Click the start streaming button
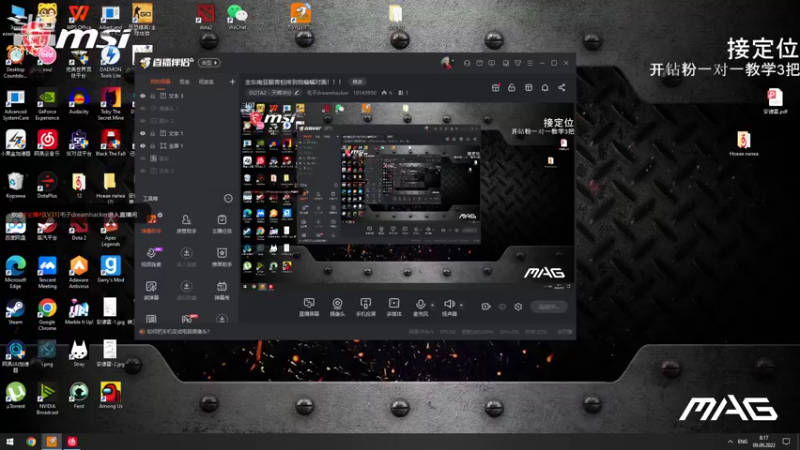The image size is (800, 450). point(549,307)
